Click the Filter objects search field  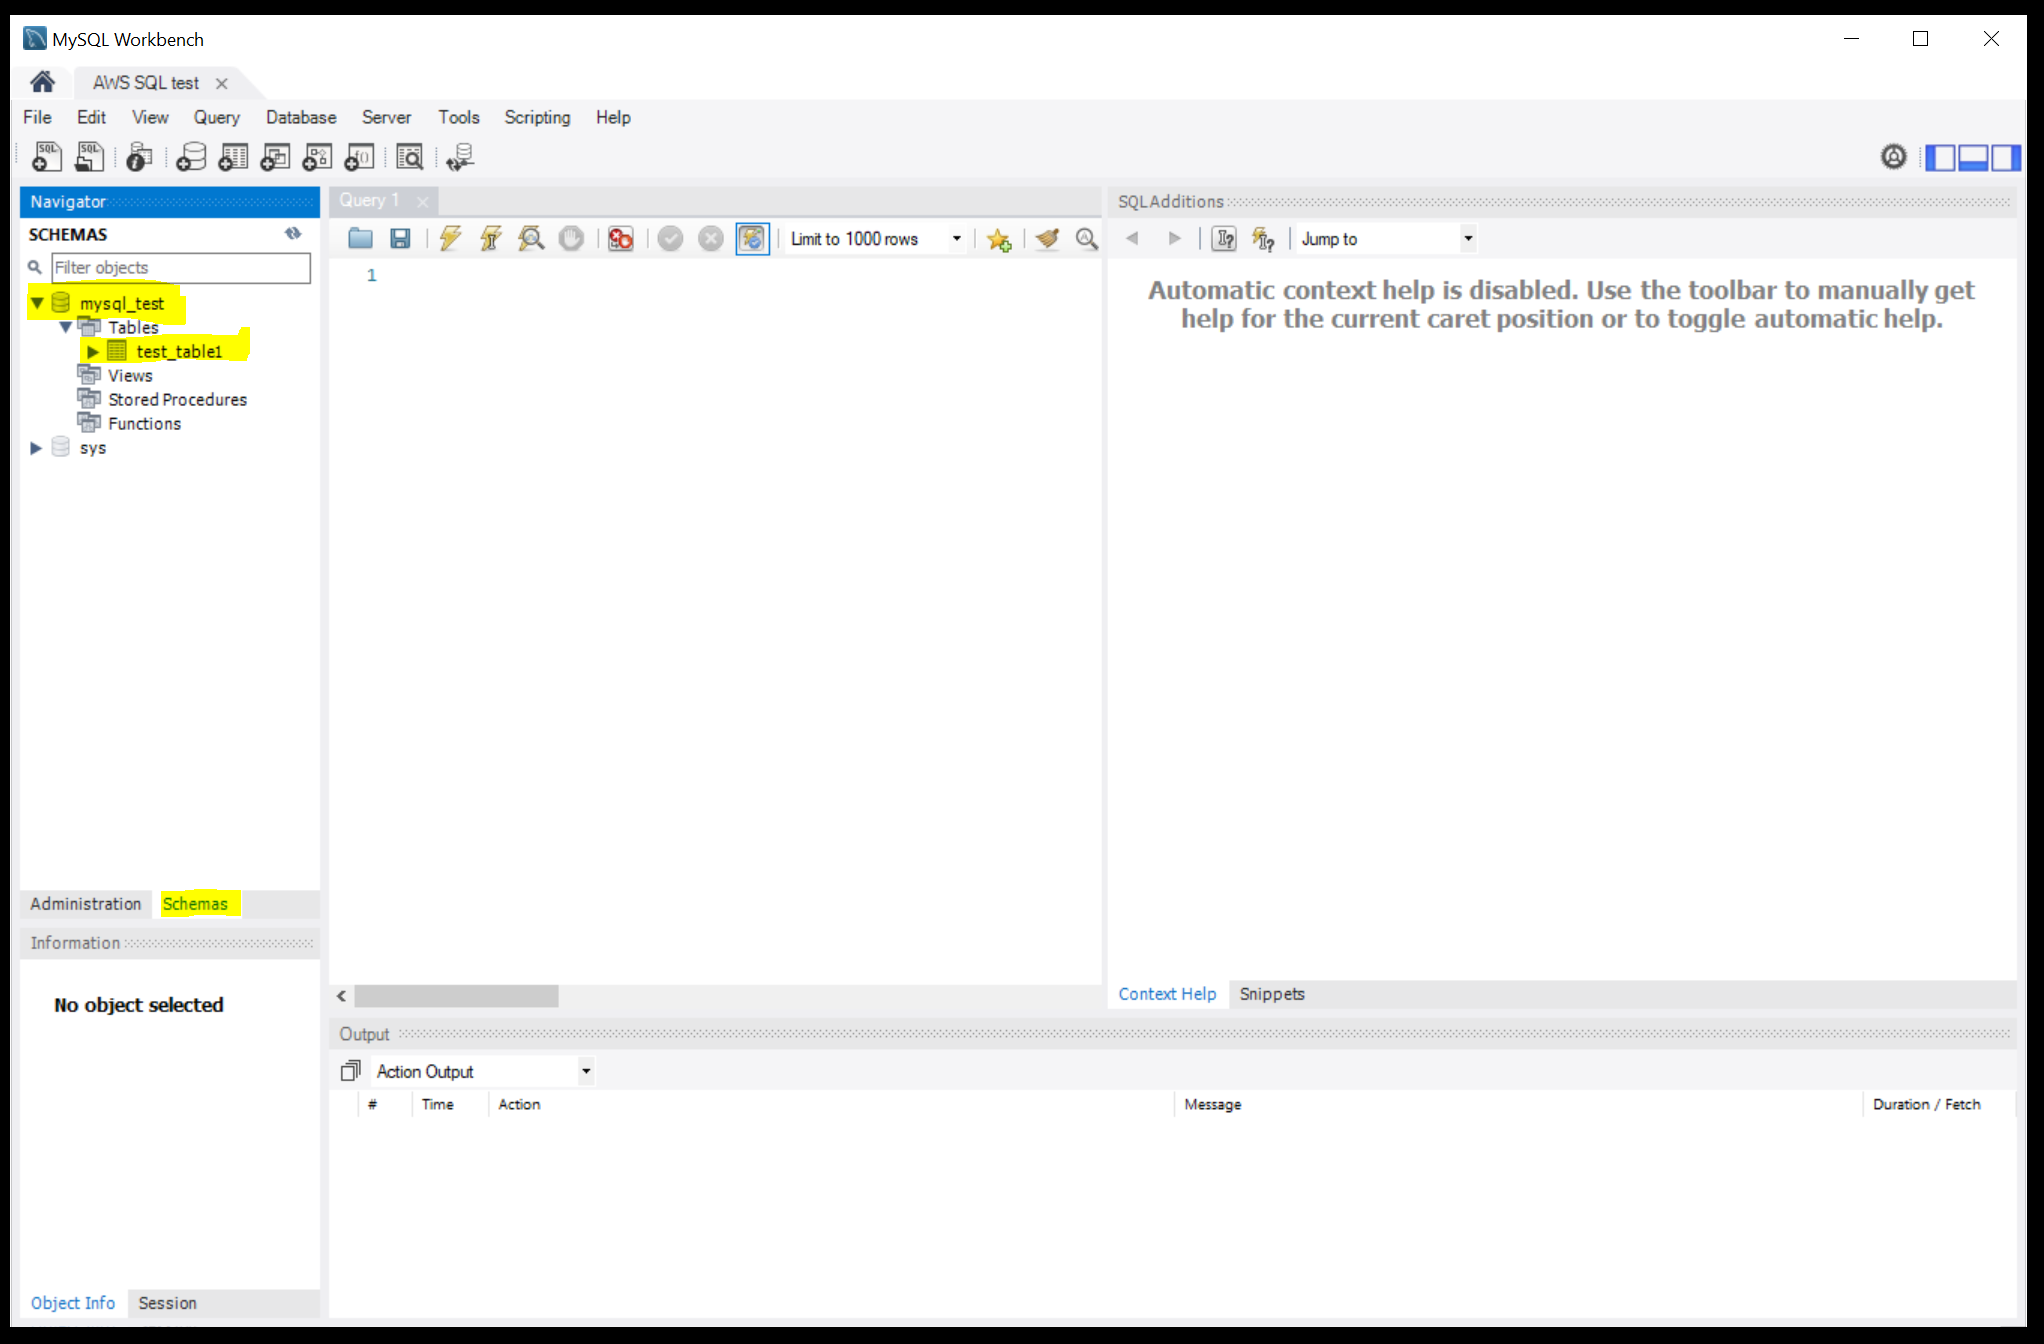[180, 267]
